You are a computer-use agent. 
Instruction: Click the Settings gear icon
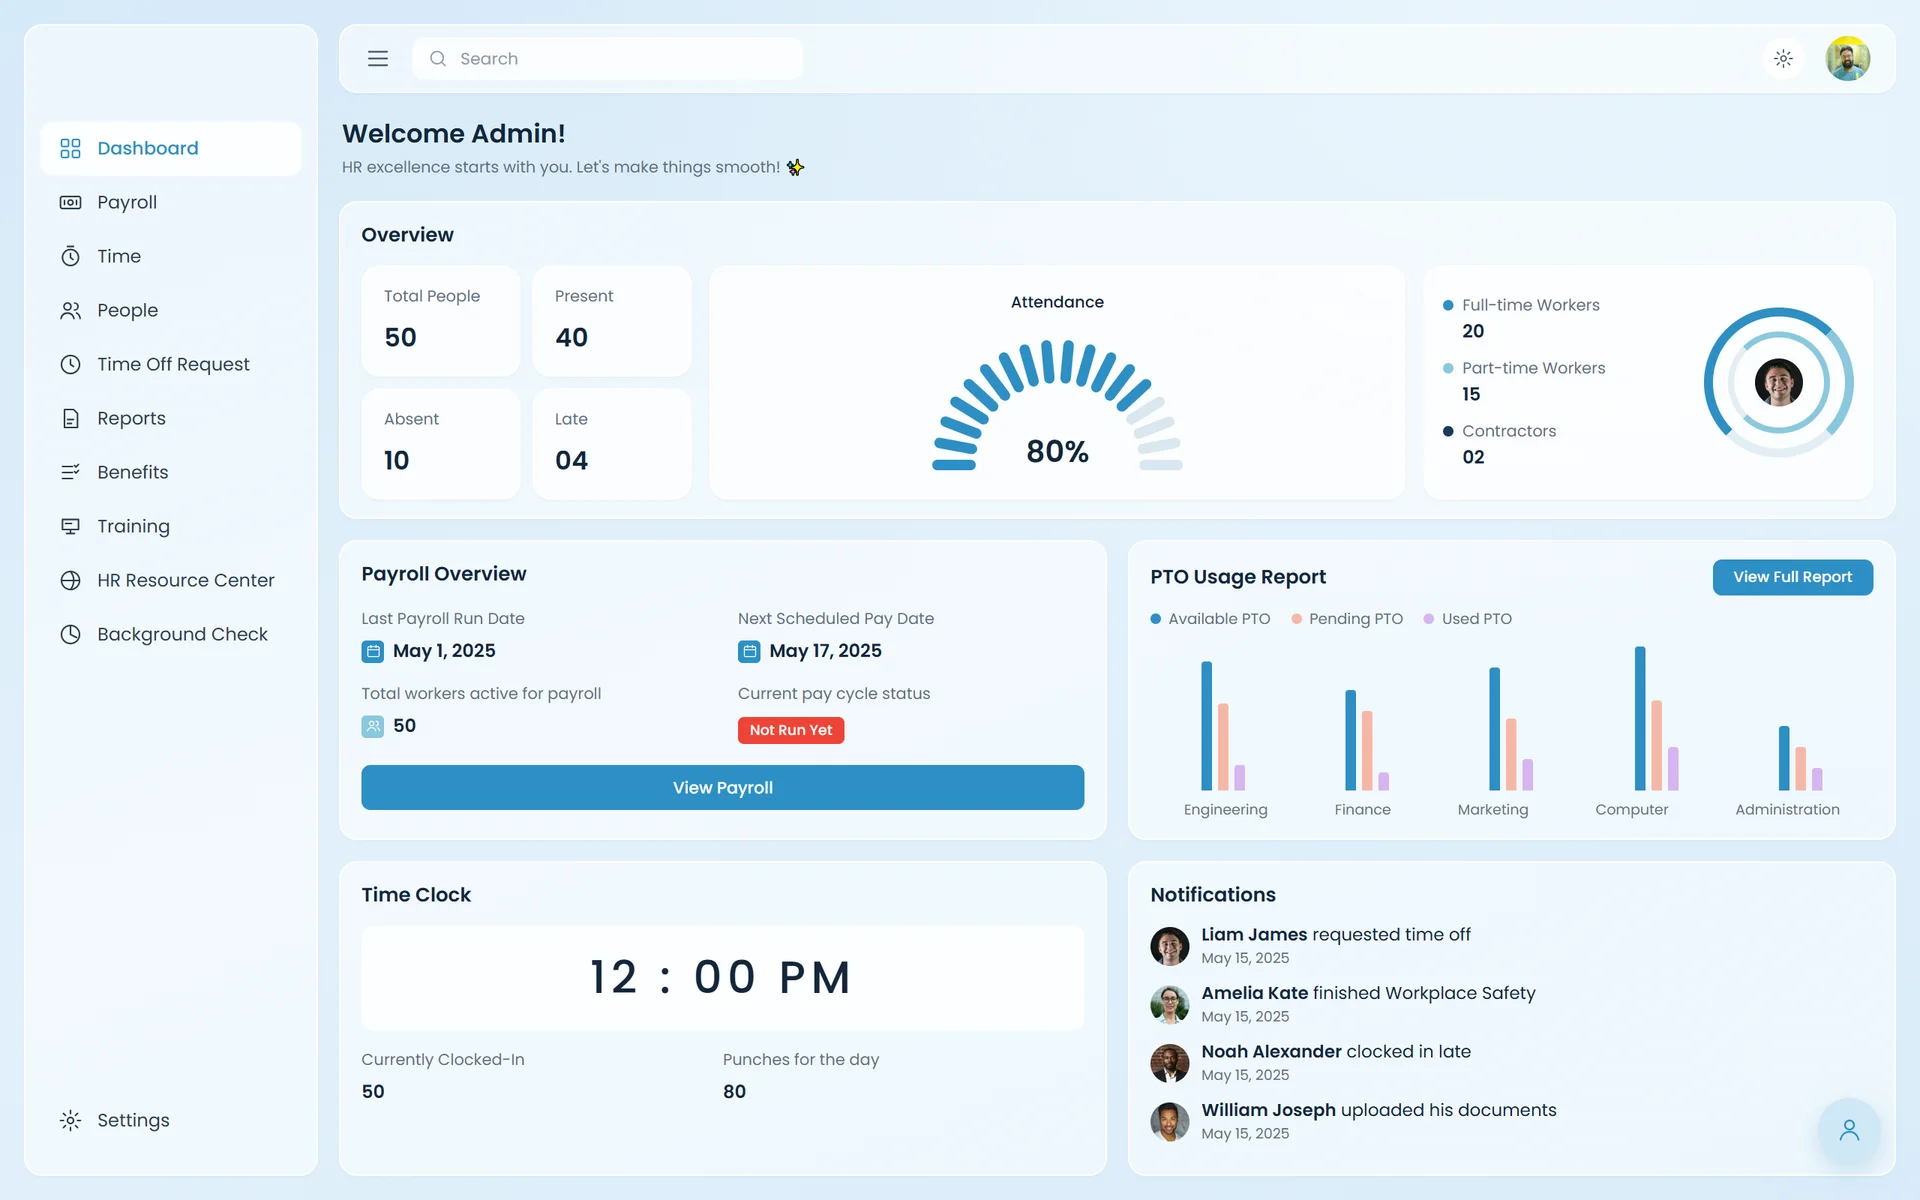pyautogui.click(x=70, y=1120)
